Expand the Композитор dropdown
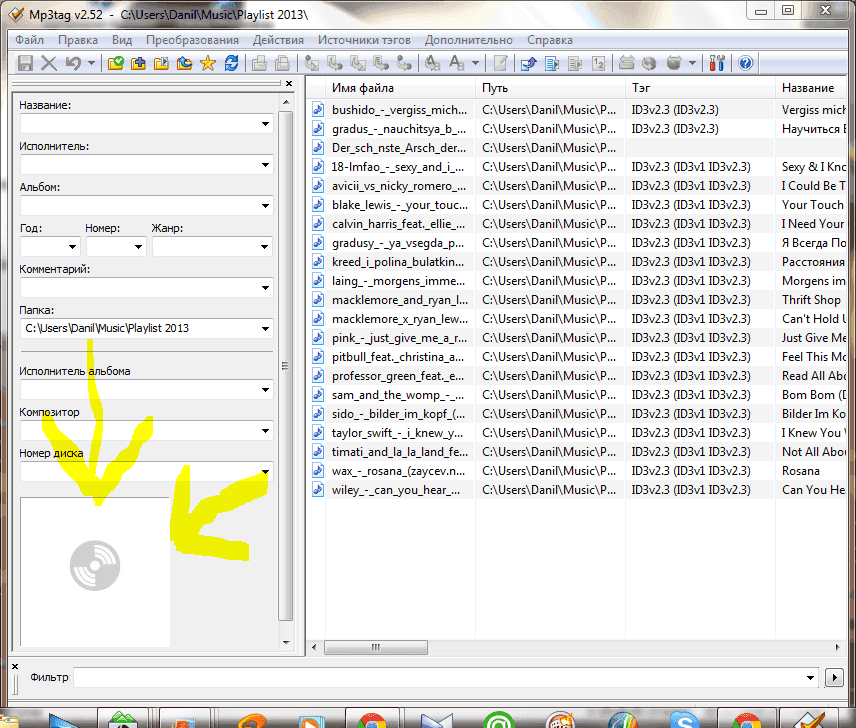 click(x=265, y=431)
